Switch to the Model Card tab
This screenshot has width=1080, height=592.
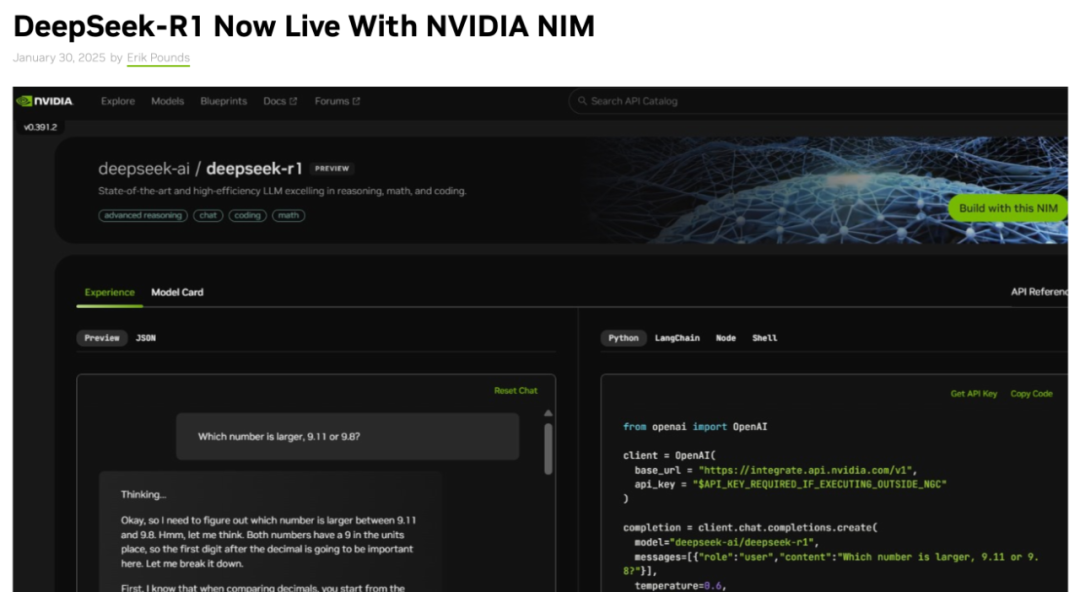click(x=177, y=292)
